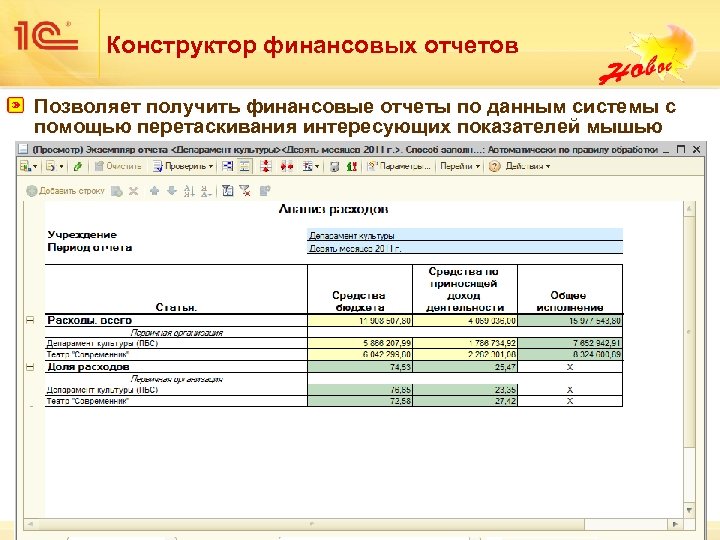Click the copy row icon after Добавить строку
Viewport: 720px width, 540px height.
click(117, 191)
